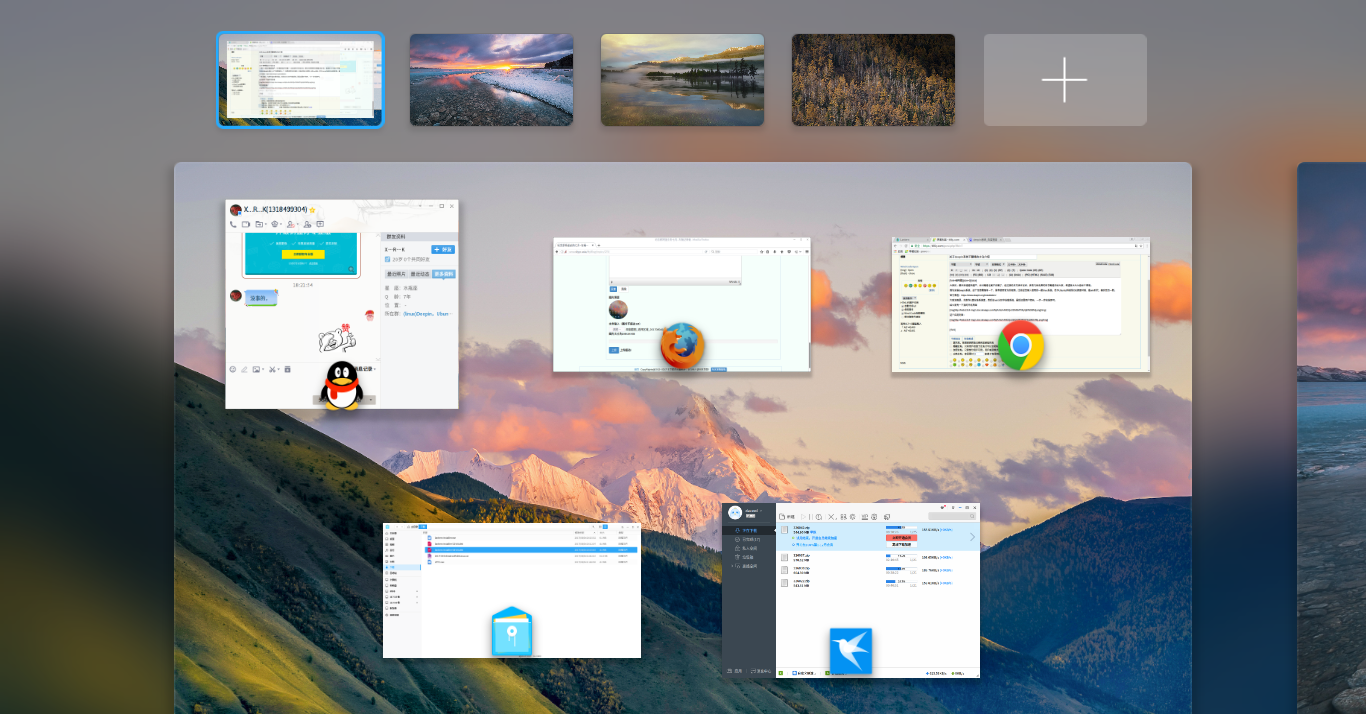Click the blue add-friend button in QQ window
The width and height of the screenshot is (1366, 714).
pos(443,249)
